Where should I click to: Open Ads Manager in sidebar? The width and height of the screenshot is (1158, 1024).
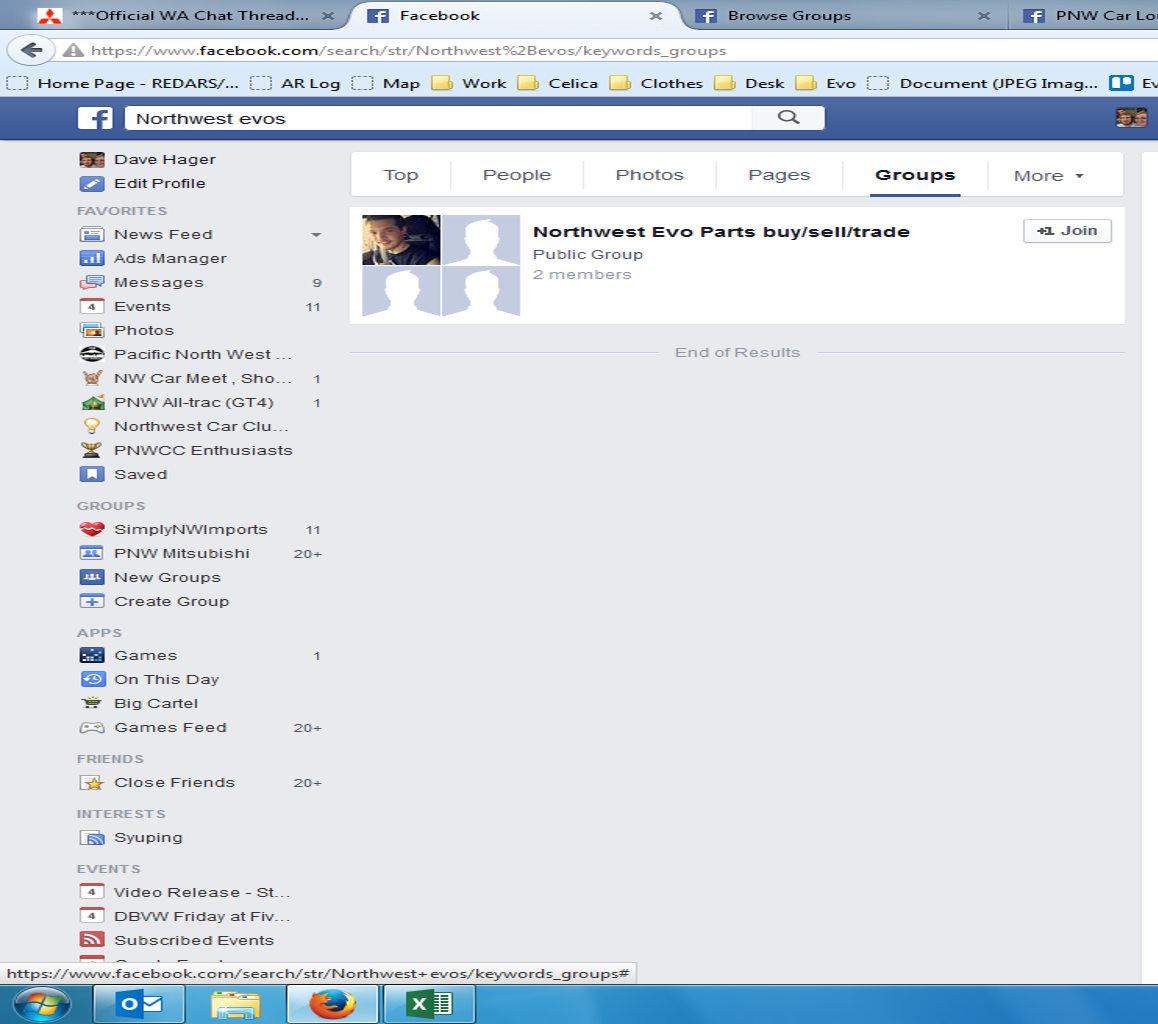170,259
